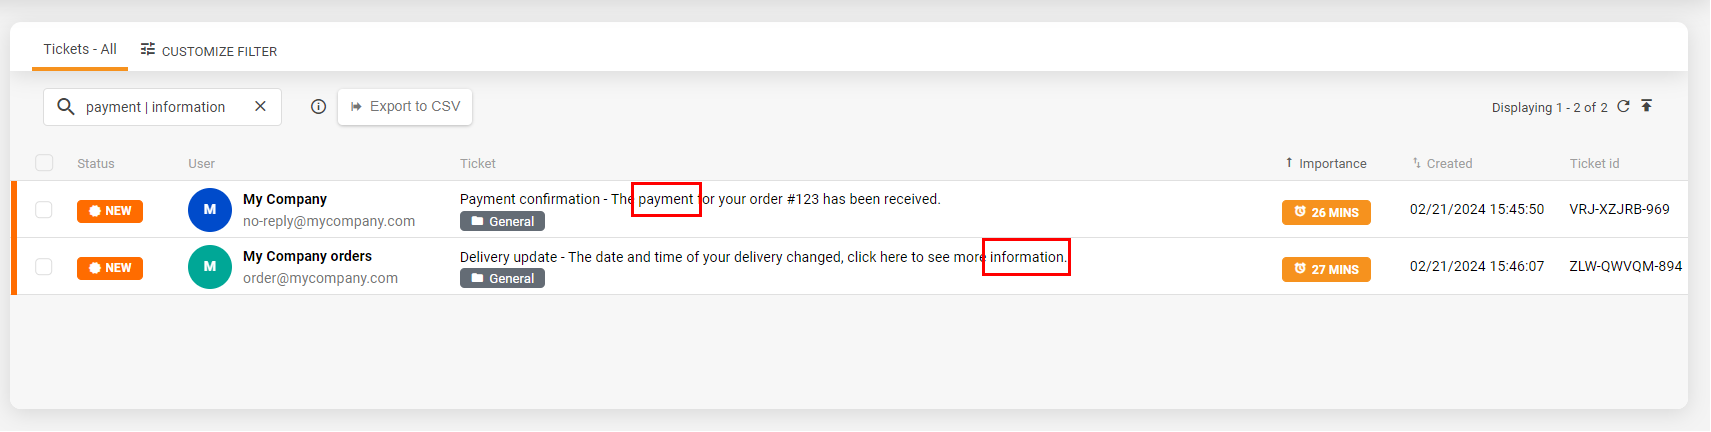Click the 27 MINS importance badge
The image size is (1711, 432).
(x=1326, y=269)
